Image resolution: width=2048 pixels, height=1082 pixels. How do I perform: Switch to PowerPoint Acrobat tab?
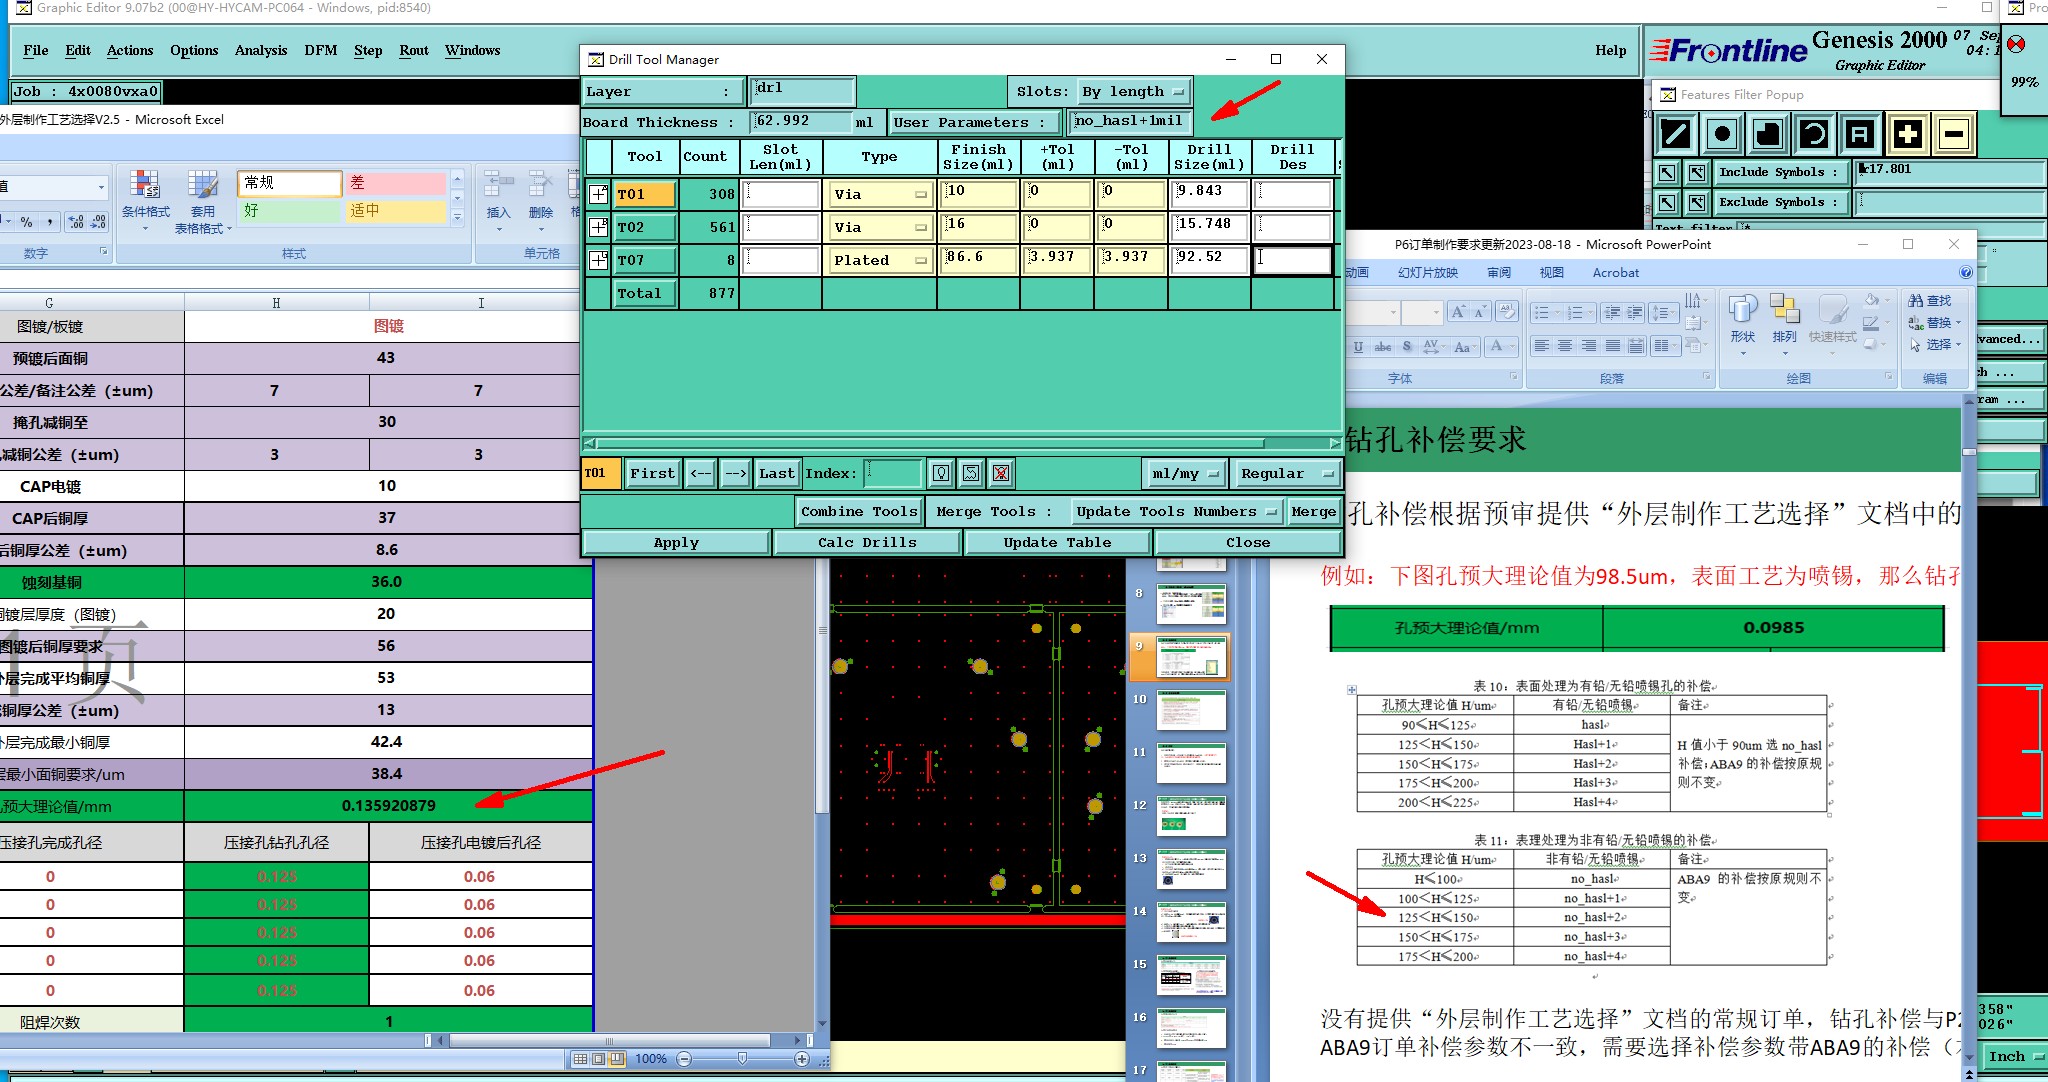click(x=1616, y=272)
